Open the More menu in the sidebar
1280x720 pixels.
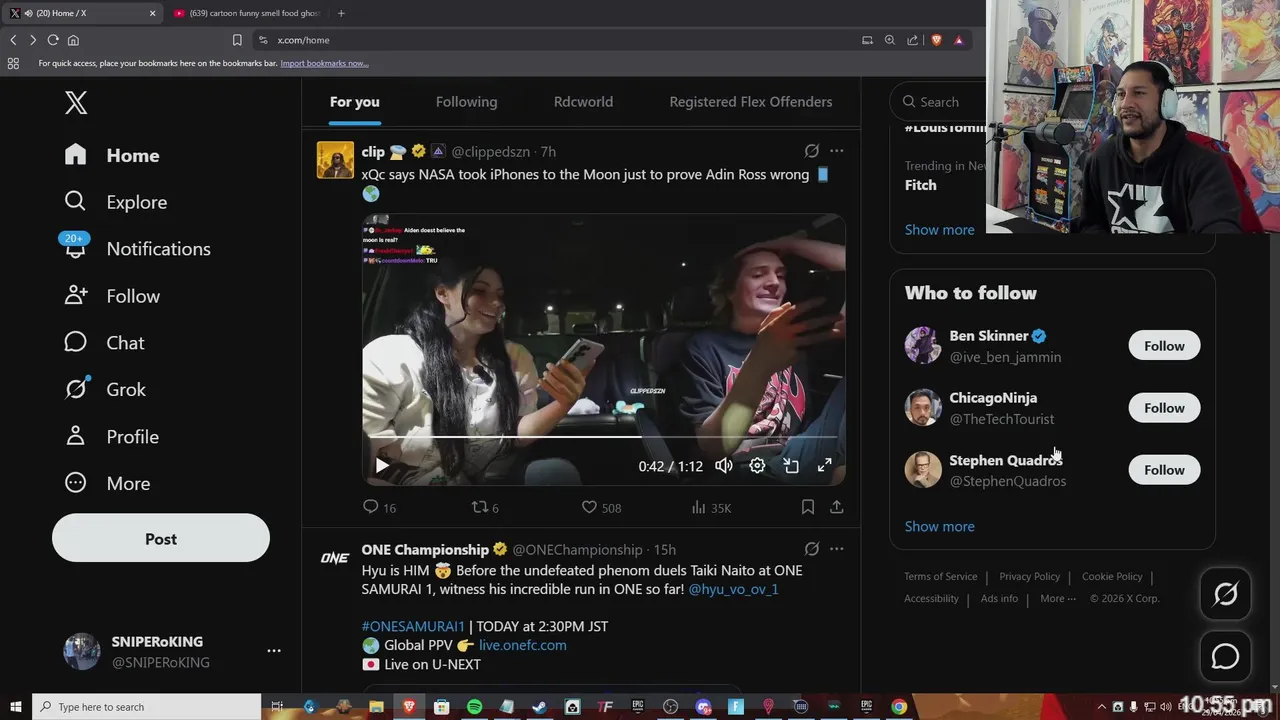107,484
